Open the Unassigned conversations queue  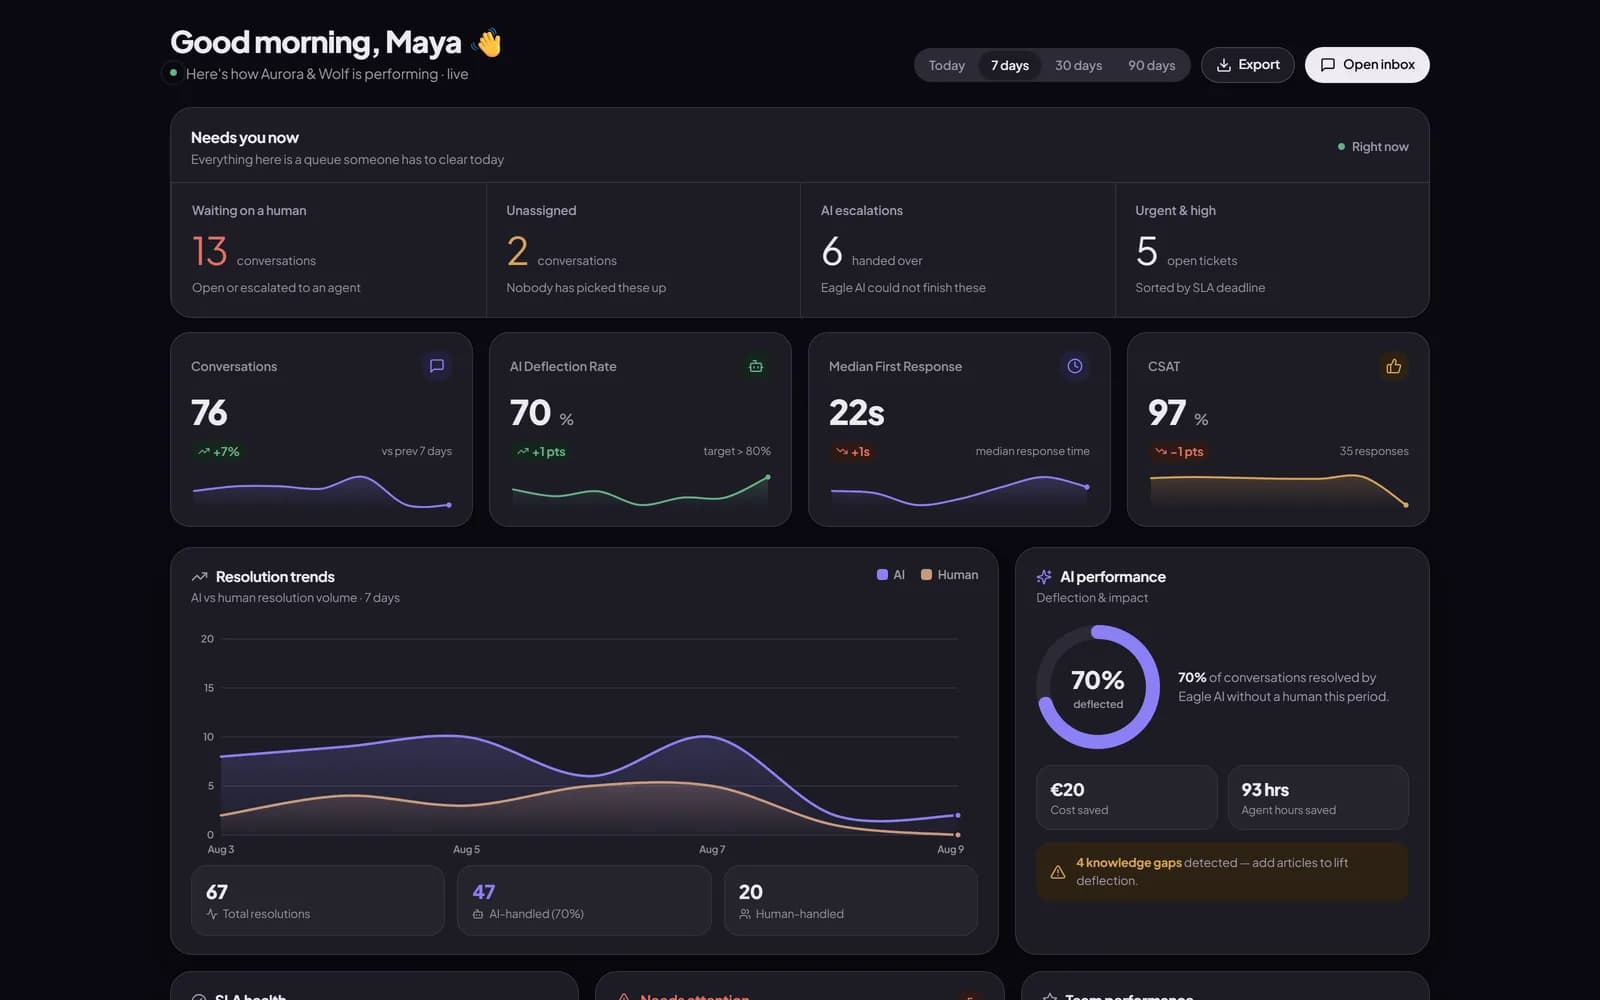tap(643, 250)
